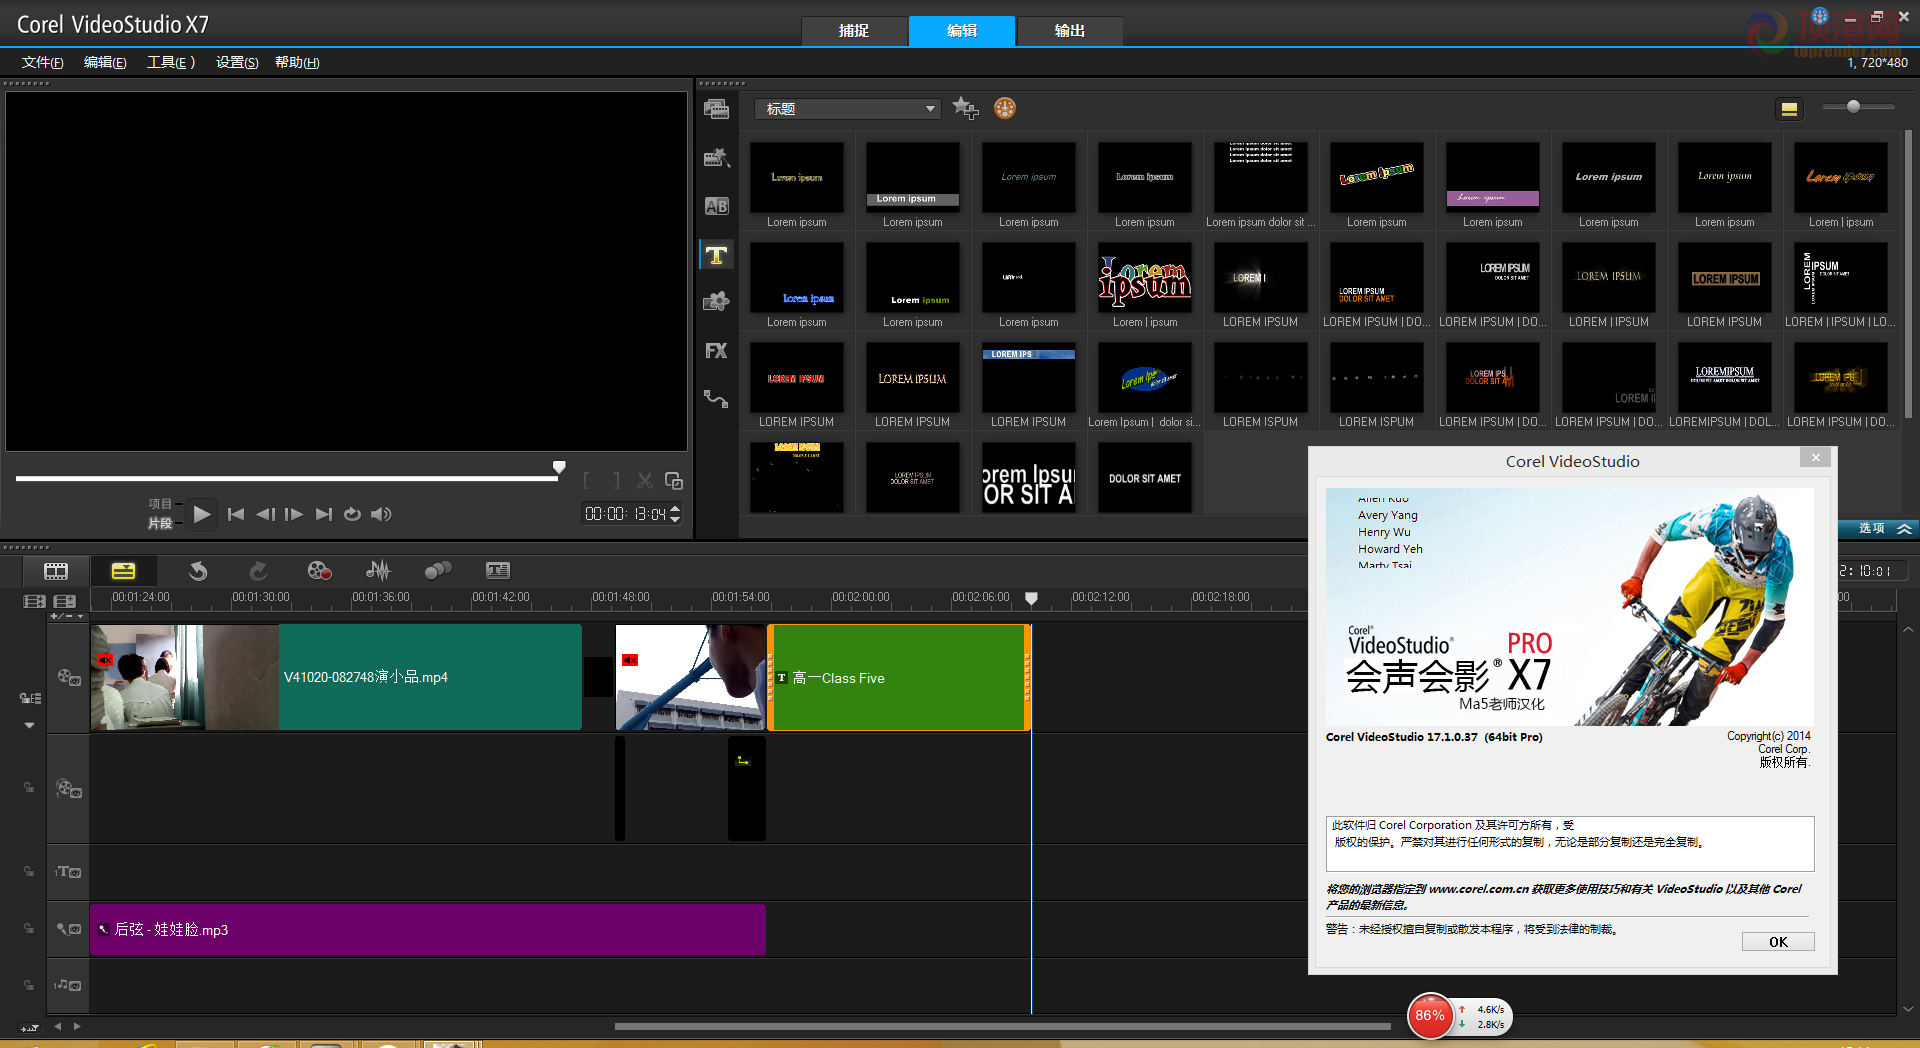Open the Path library icon

click(716, 399)
